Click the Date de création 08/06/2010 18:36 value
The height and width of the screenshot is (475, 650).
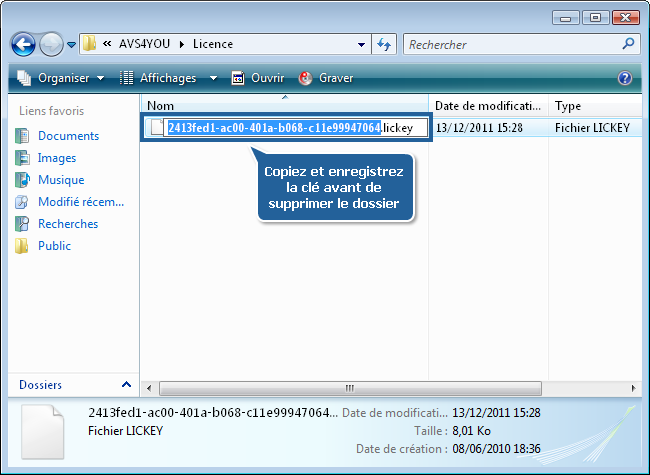(x=496, y=449)
